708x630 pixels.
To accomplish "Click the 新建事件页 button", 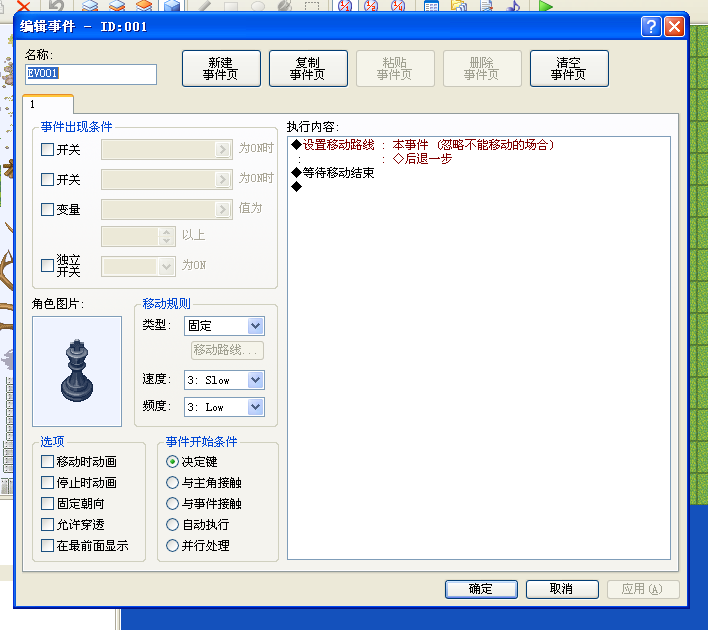I will pyautogui.click(x=221, y=68).
